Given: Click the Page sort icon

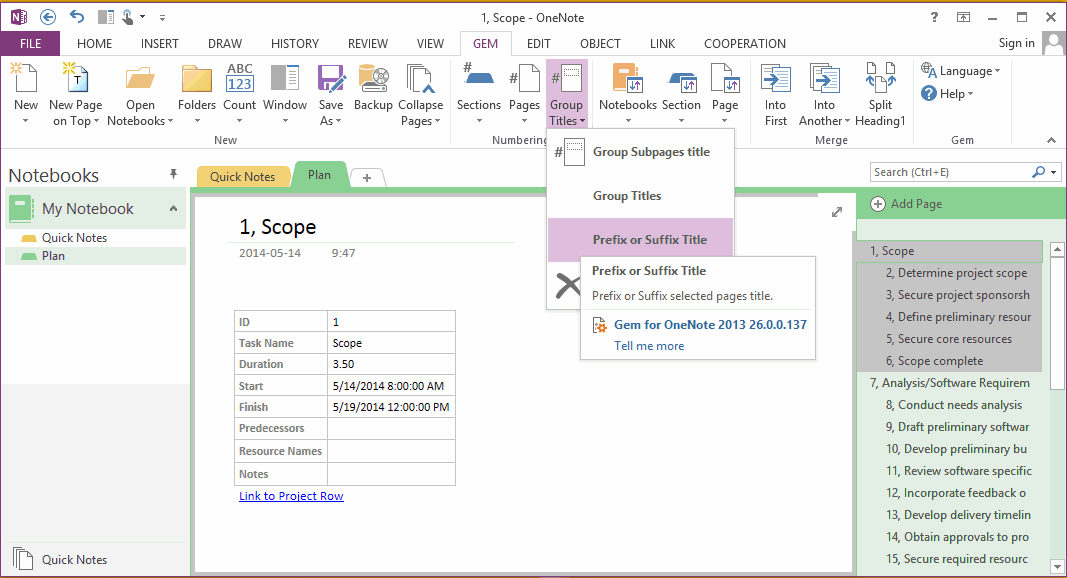Looking at the screenshot, I should pos(725,78).
